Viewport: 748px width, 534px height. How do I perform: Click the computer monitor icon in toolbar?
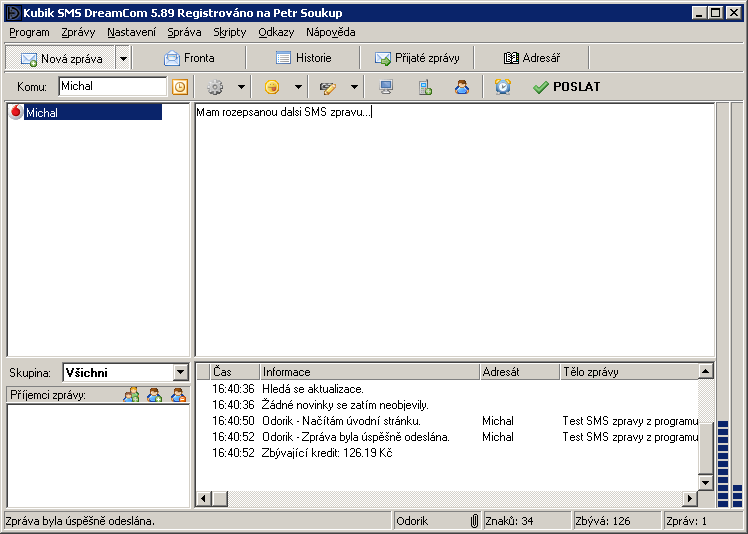point(386,87)
